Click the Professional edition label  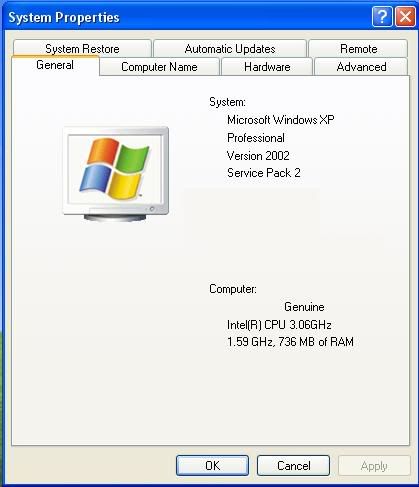point(256,138)
